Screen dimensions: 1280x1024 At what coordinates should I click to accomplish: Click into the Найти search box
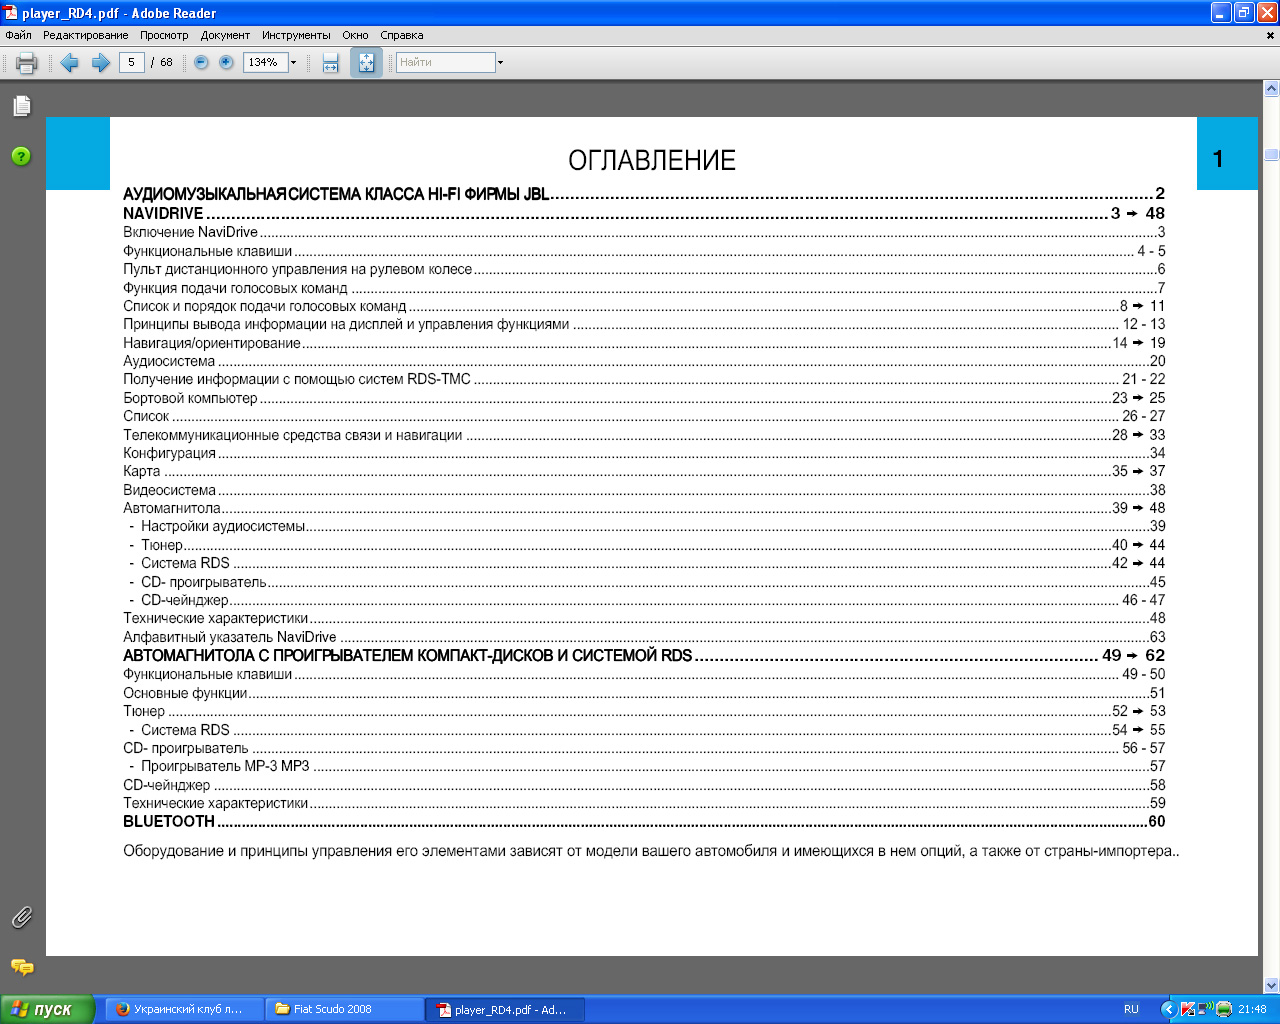[445, 62]
